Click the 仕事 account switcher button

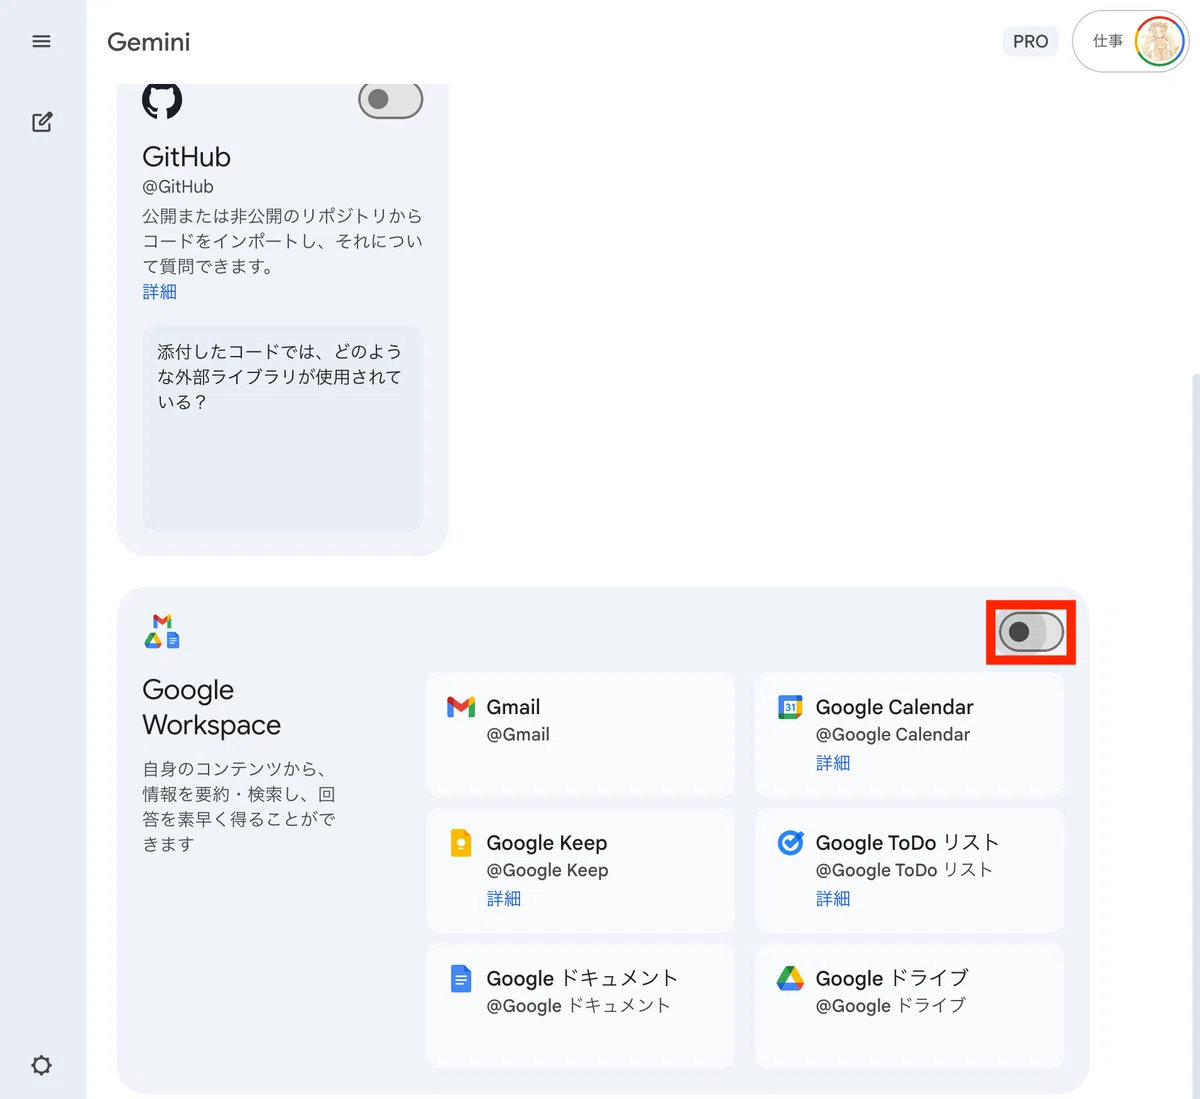click(1130, 42)
